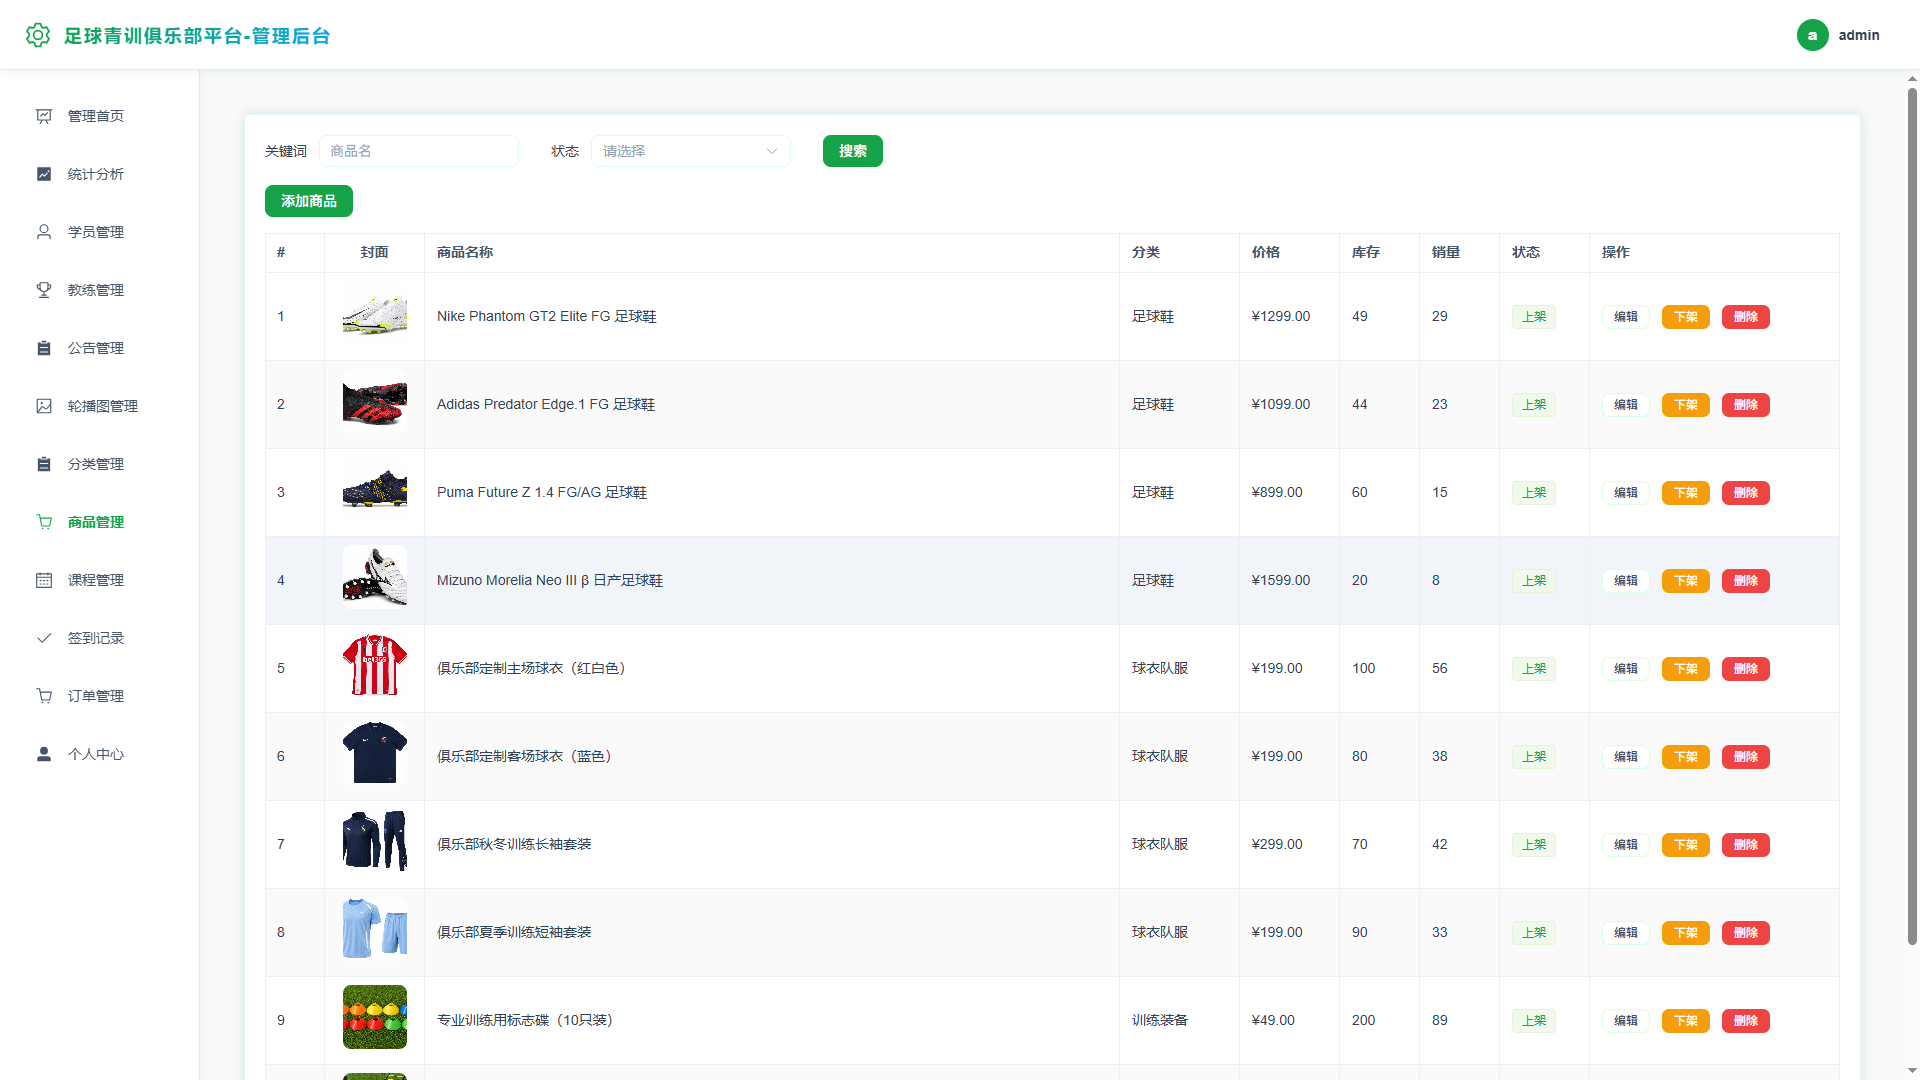
Task: Click the 轮播图管理 picture icon
Action: pos(44,406)
